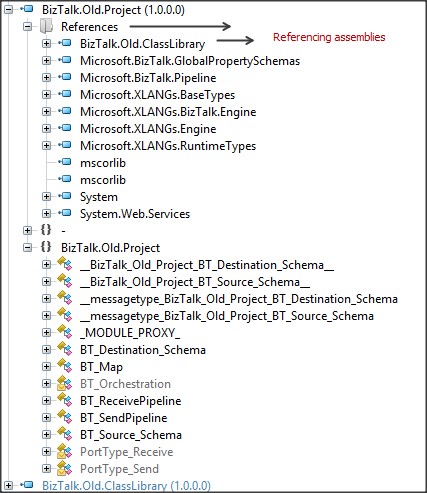Collapse the BizTalk.Old.Project namespace node
427x493 pixels.
(x=28, y=247)
